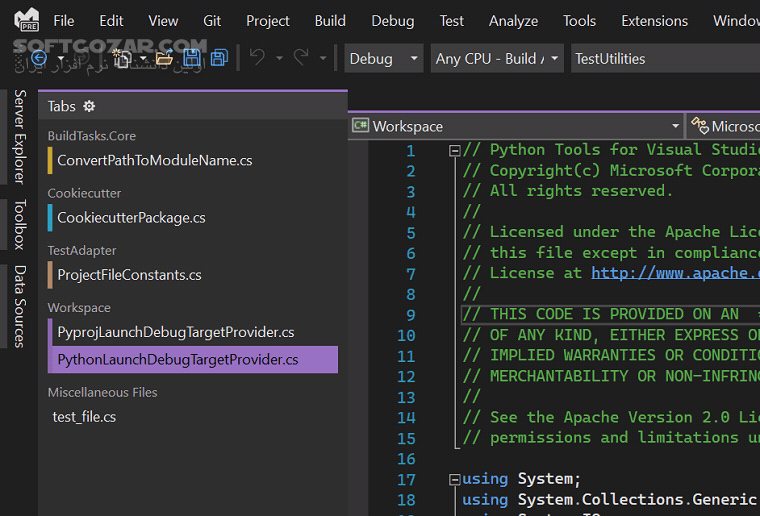Open the Build menu

(330, 21)
